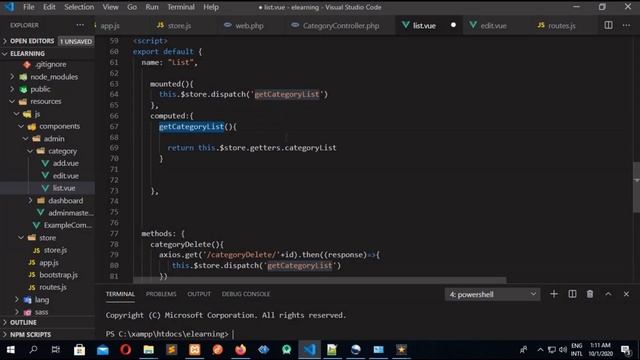Open the Edit menu
This screenshot has width=640, height=360.
[49, 7]
